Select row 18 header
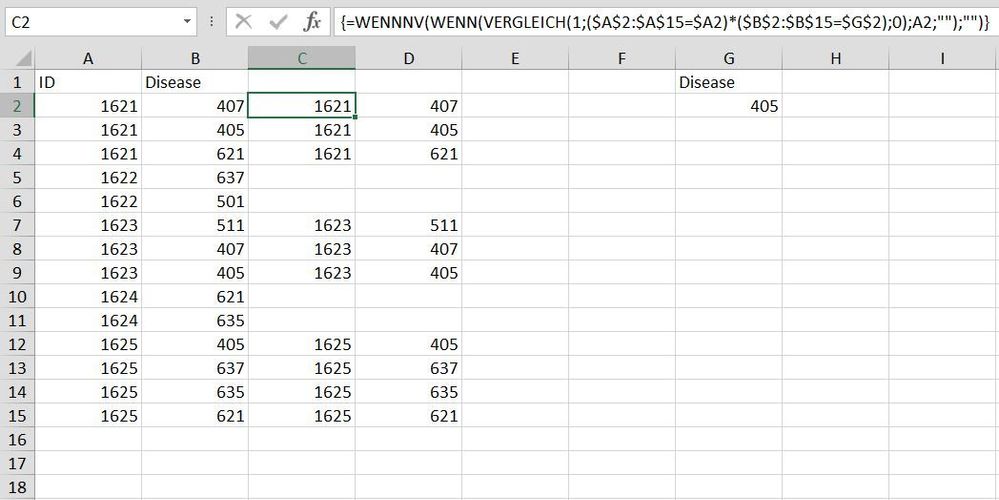 [17, 487]
